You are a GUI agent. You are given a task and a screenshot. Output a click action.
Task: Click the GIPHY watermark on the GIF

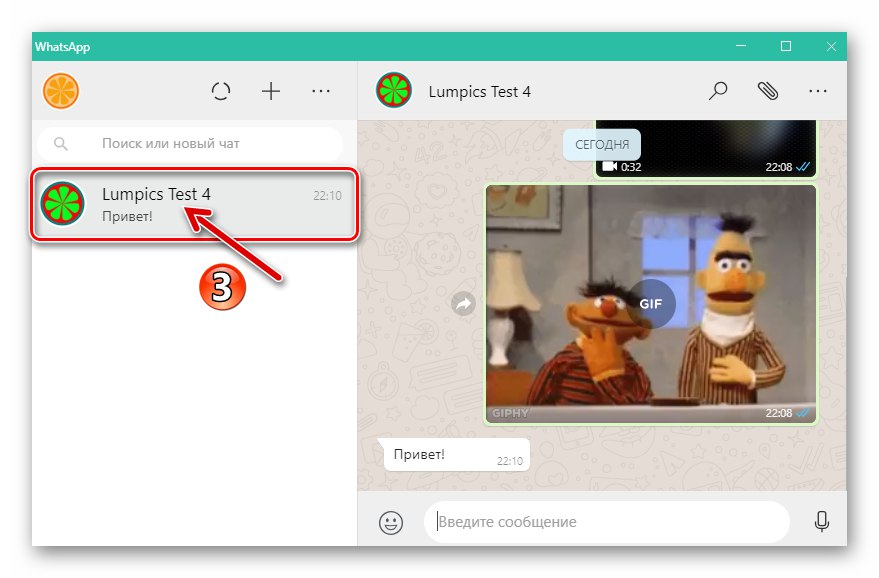click(x=510, y=411)
